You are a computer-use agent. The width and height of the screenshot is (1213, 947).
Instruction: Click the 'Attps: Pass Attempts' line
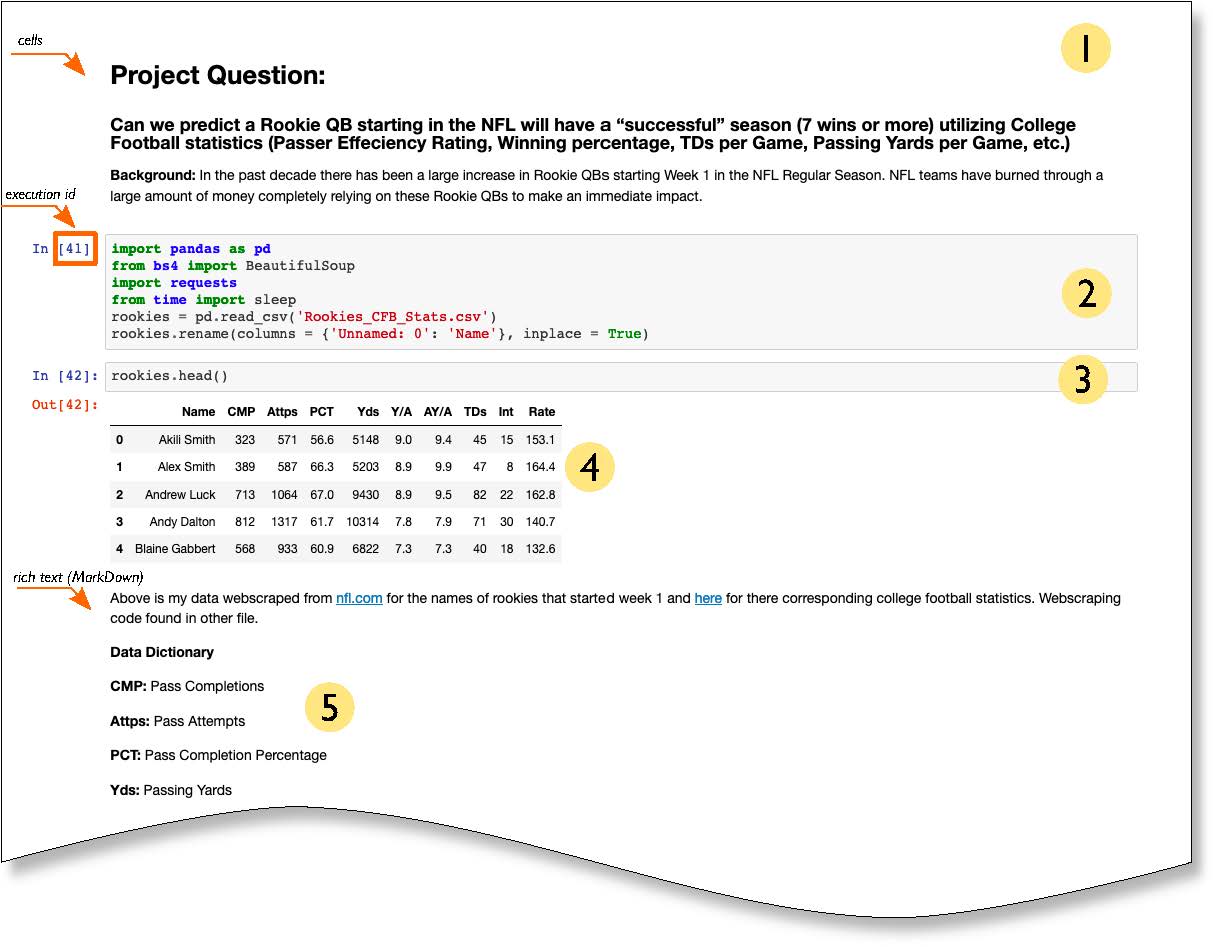(177, 721)
